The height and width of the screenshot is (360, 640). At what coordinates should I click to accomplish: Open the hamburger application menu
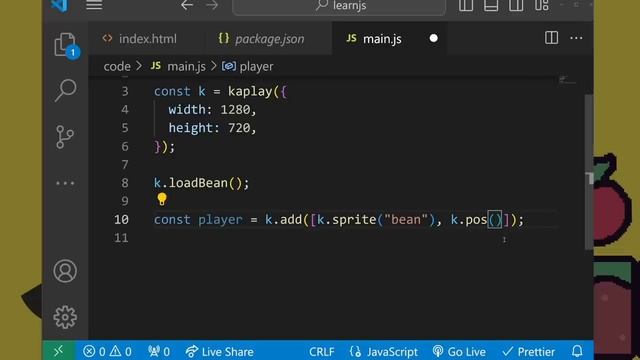pyautogui.click(x=94, y=5)
